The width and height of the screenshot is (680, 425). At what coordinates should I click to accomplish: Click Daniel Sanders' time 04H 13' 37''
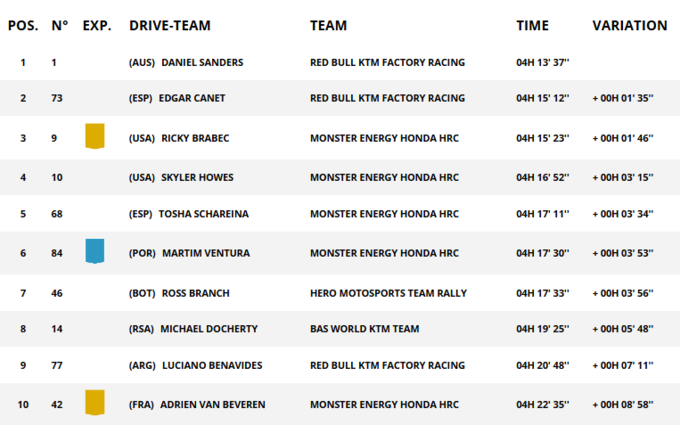coord(542,62)
